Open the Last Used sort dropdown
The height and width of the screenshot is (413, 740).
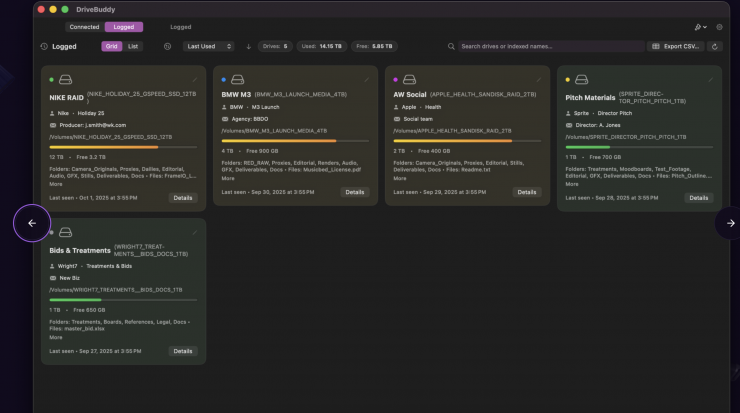208,46
